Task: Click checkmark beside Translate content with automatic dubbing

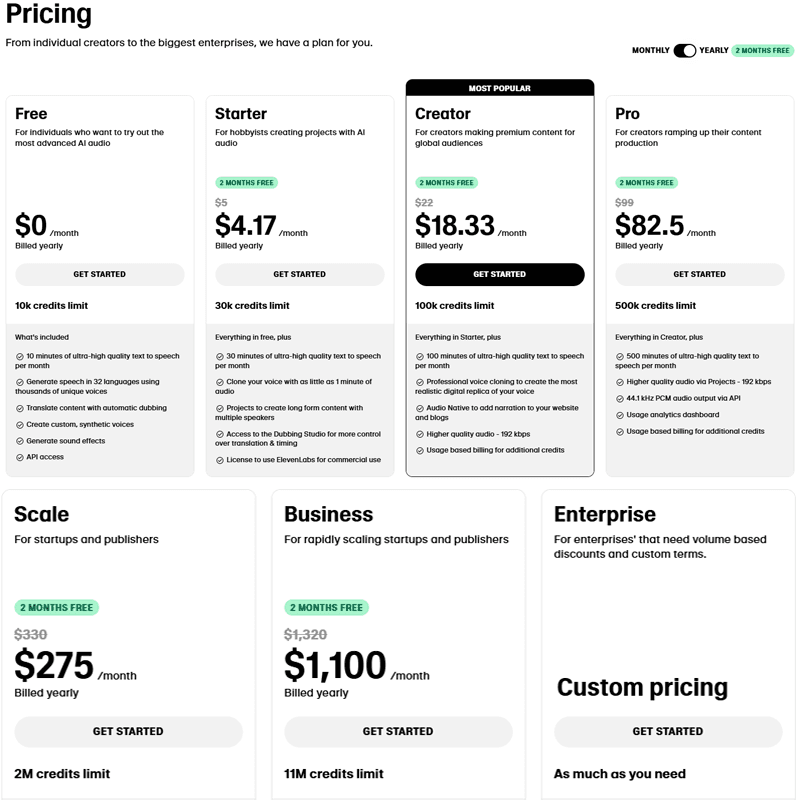Action: 20,408
